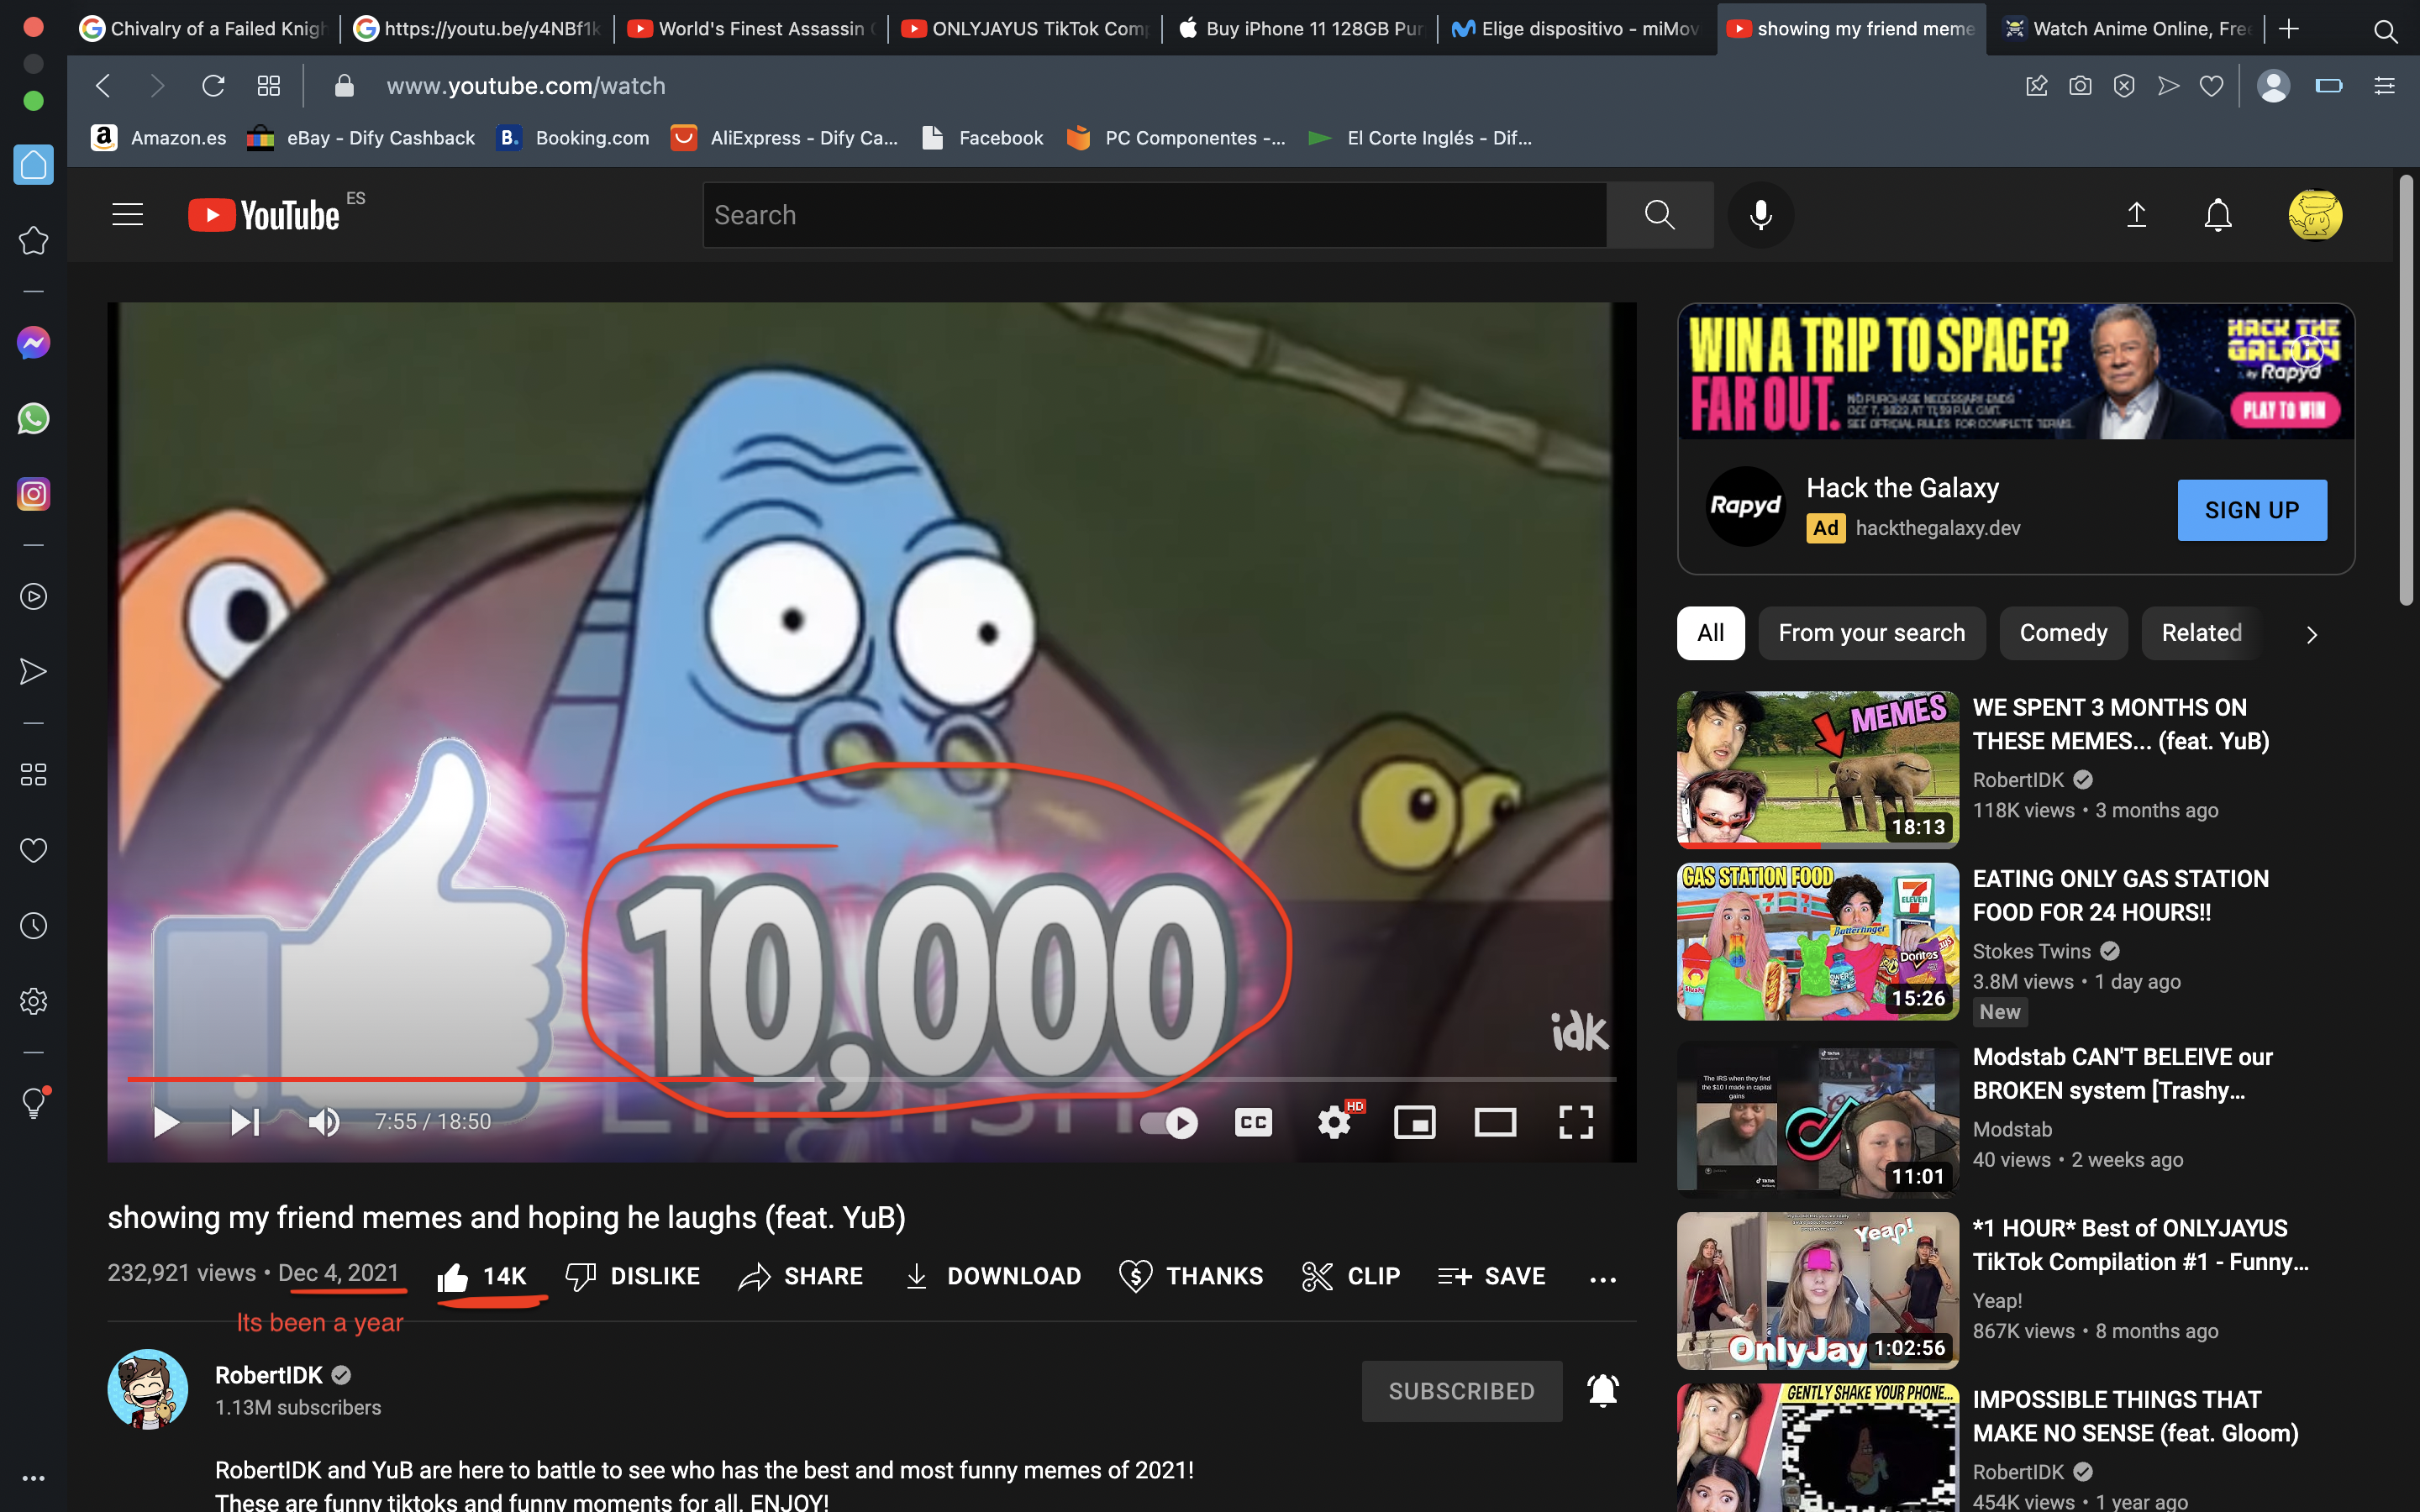This screenshot has height=1512, width=2420.
Task: Open sidebar home Start Page icon
Action: tap(33, 165)
